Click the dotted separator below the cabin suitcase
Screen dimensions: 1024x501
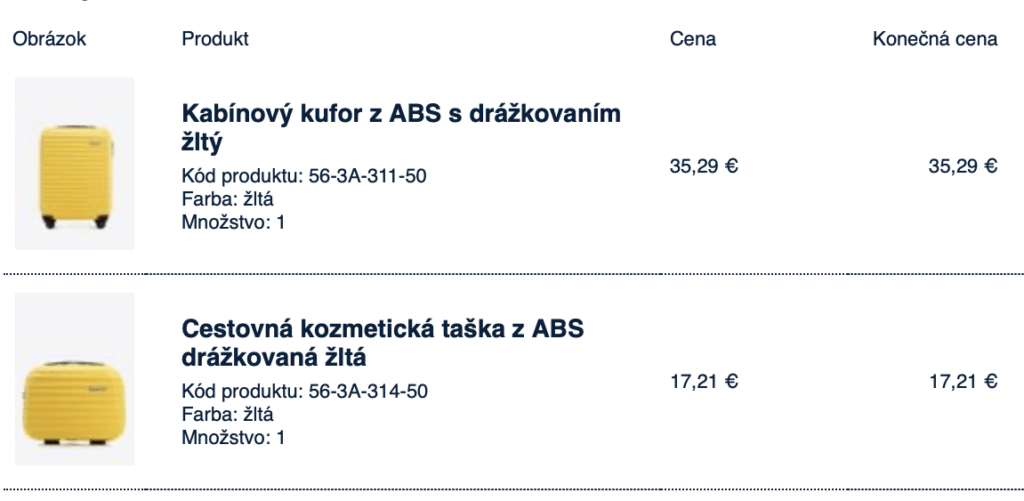click(512, 272)
